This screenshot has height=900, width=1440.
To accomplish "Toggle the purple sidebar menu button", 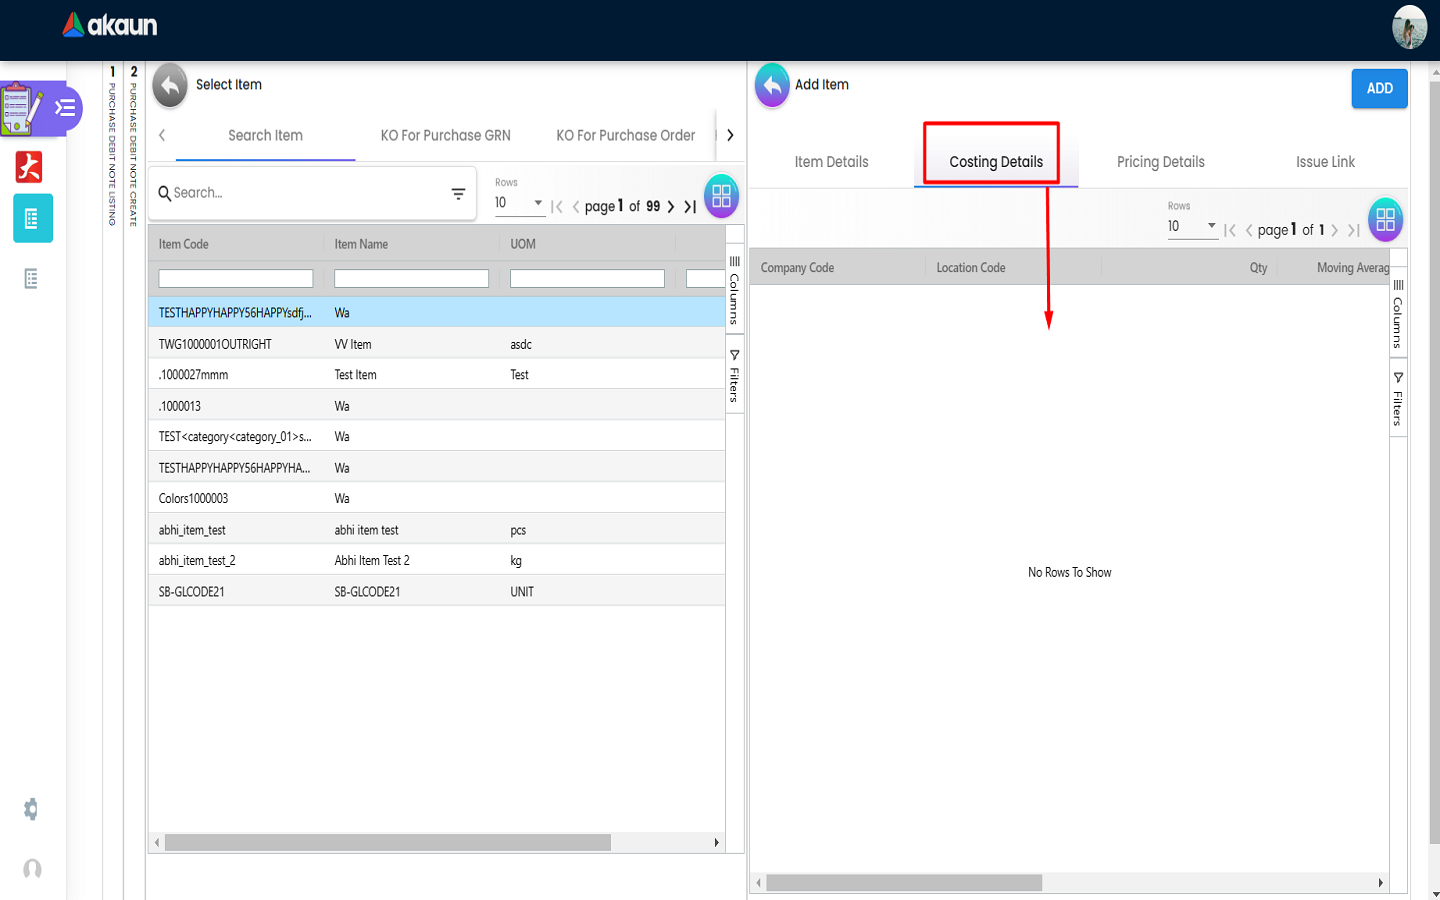I will click(65, 108).
